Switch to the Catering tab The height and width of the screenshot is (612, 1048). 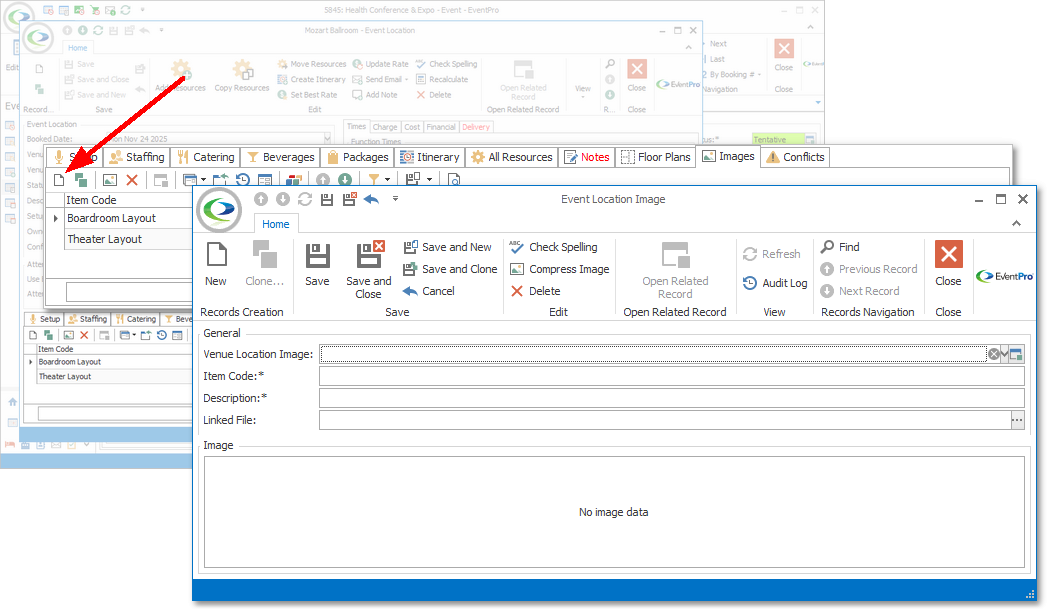click(206, 157)
